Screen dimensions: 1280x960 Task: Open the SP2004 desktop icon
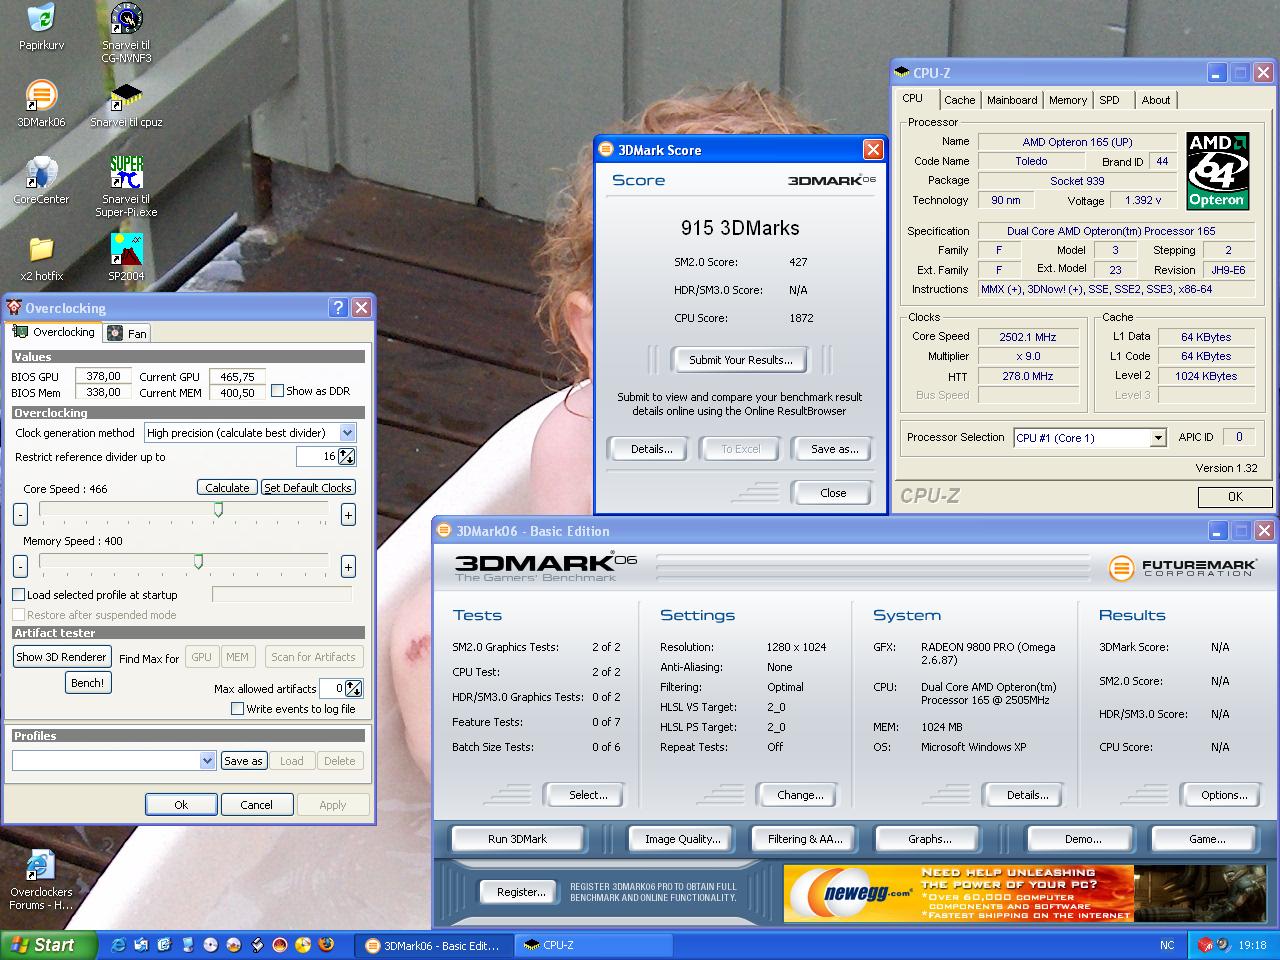[x=126, y=250]
